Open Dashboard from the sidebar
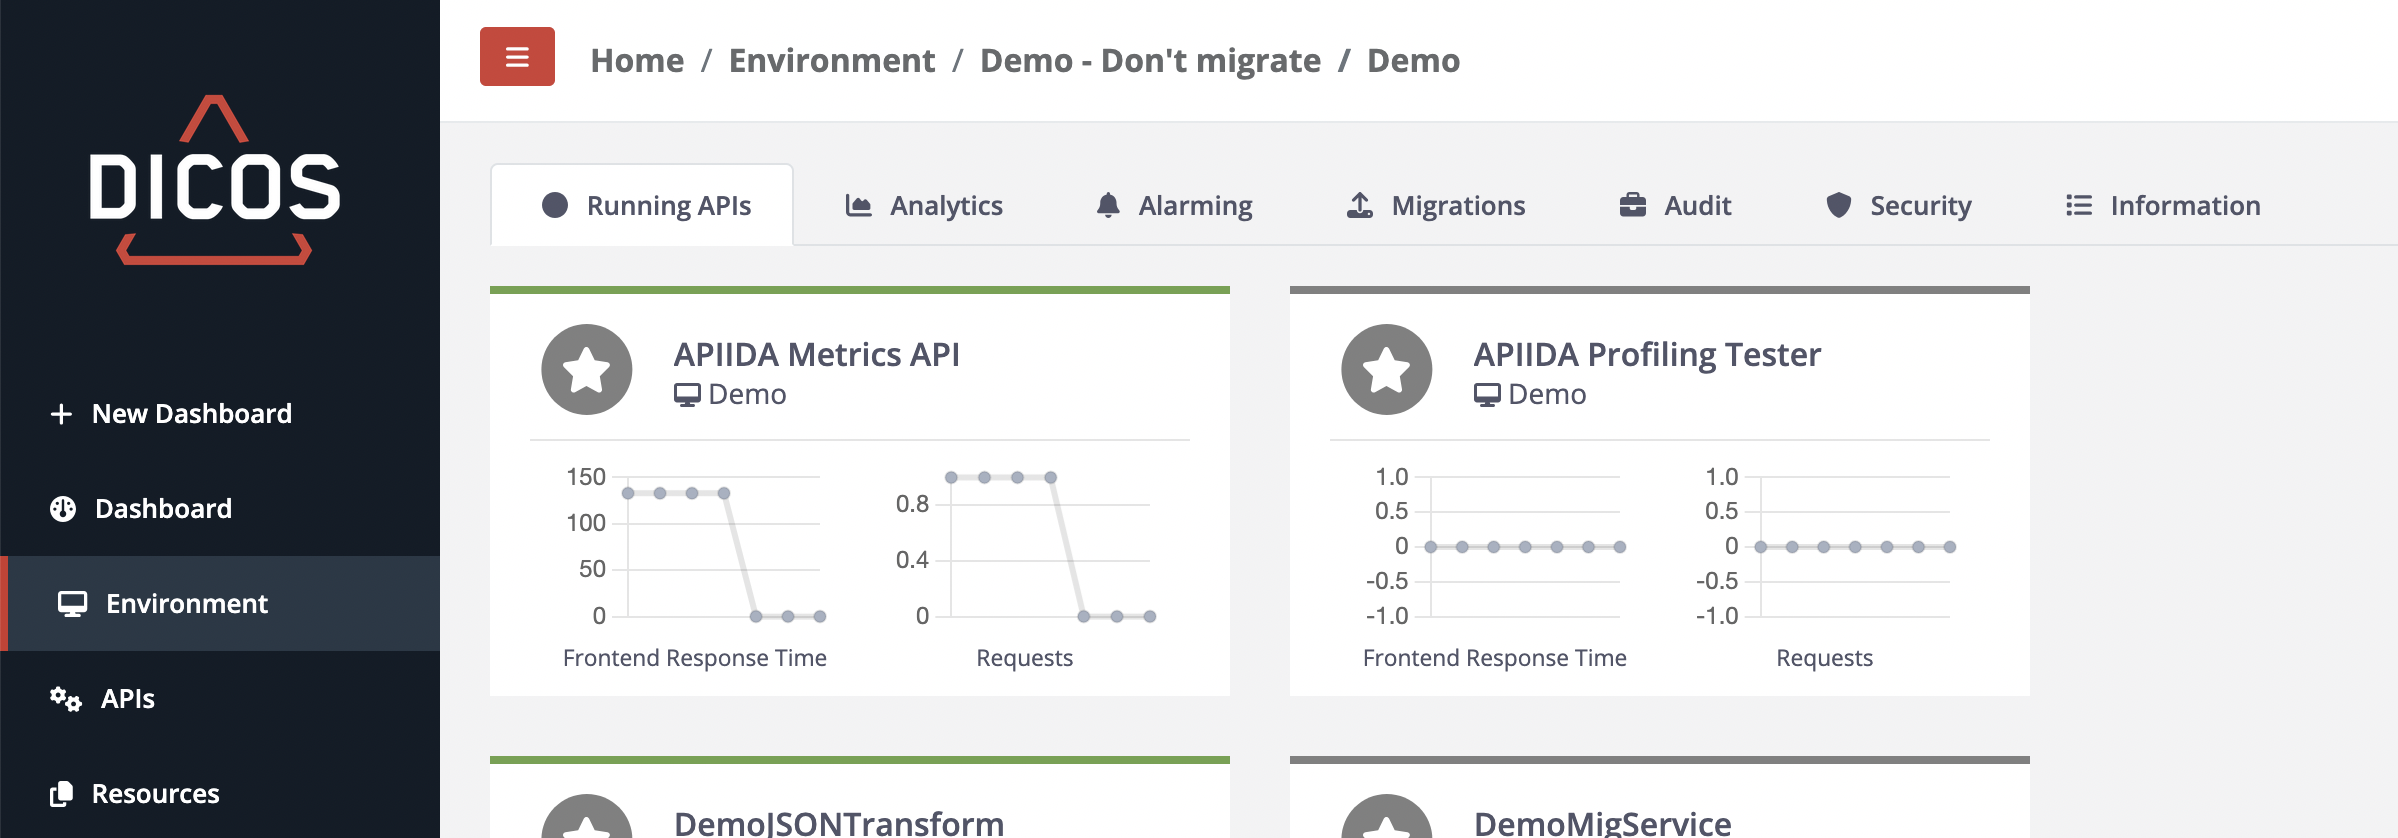The image size is (2398, 838). point(163,509)
